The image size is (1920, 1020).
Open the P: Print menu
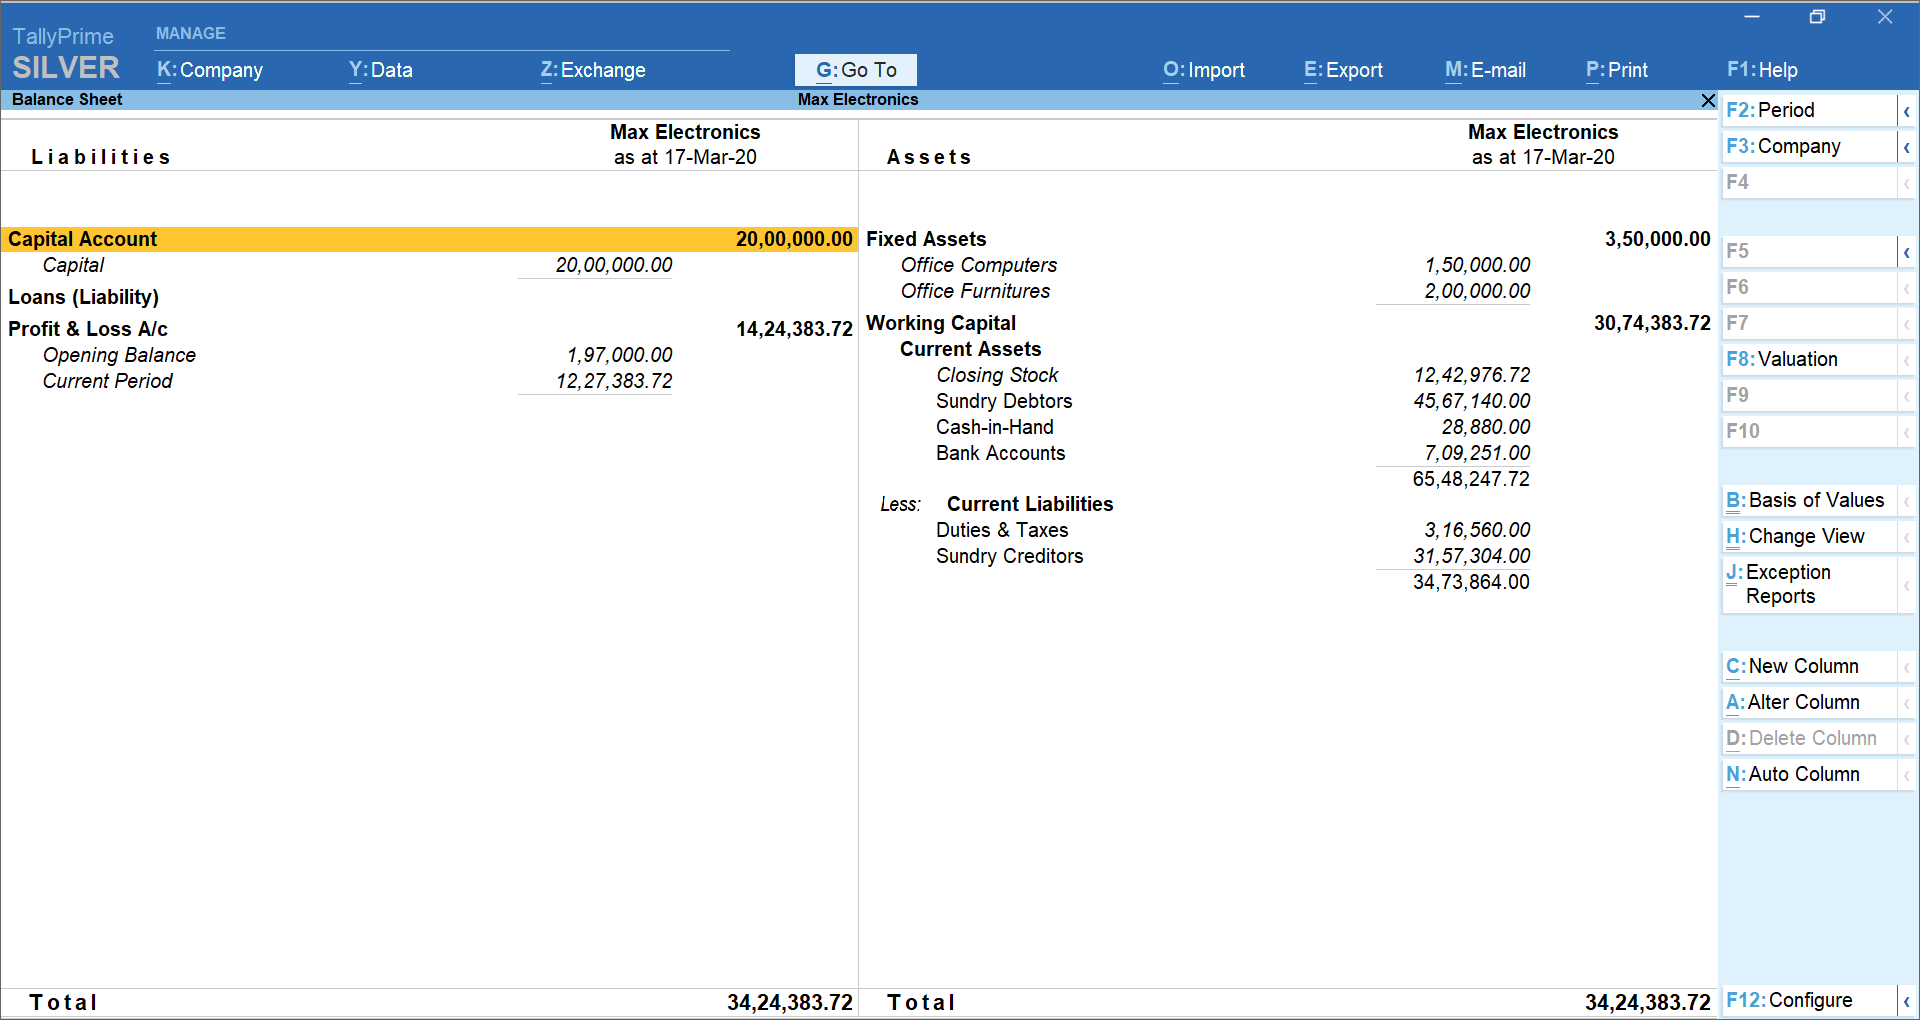[1617, 70]
